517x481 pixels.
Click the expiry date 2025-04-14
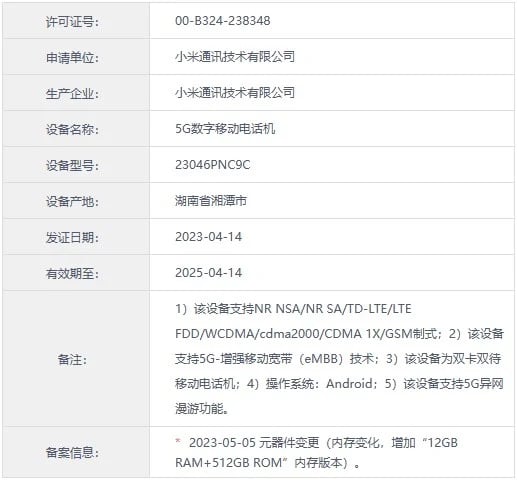pos(209,273)
